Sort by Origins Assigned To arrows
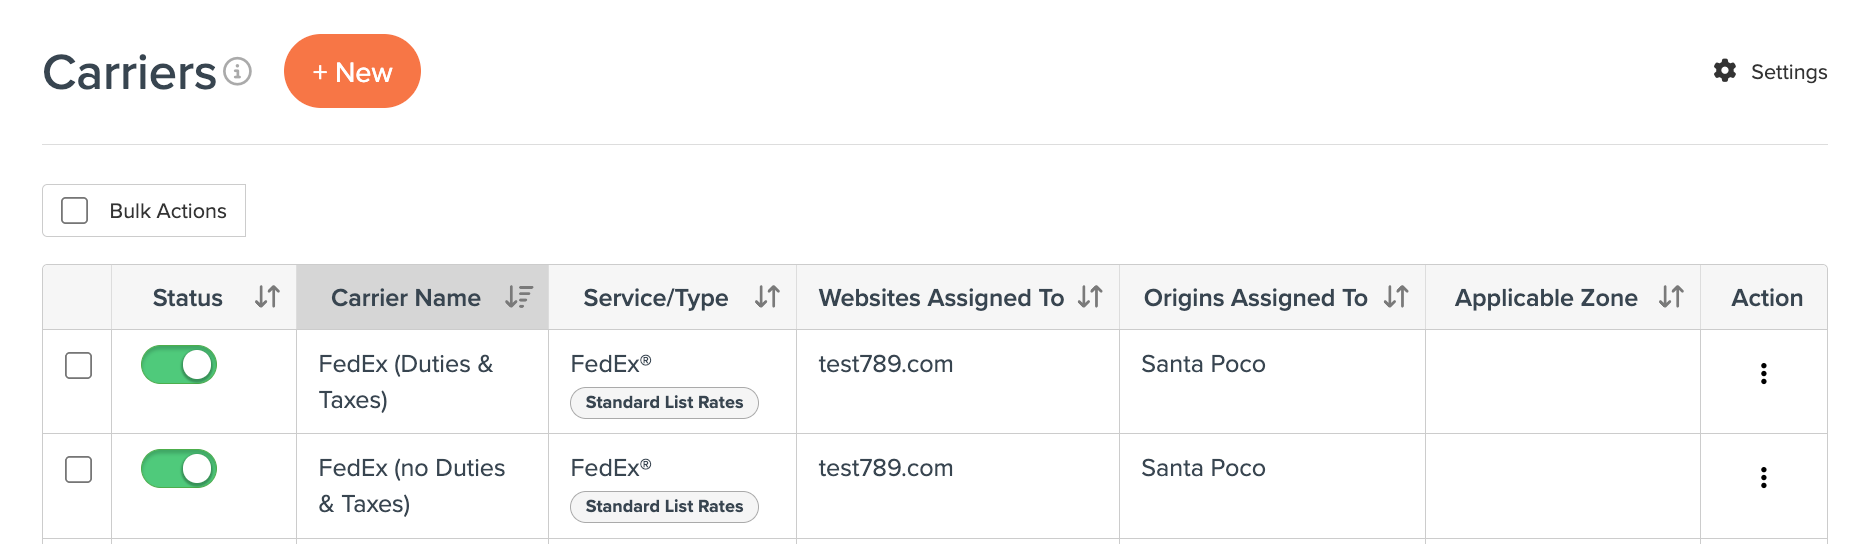Image resolution: width=1876 pixels, height=544 pixels. (1396, 297)
